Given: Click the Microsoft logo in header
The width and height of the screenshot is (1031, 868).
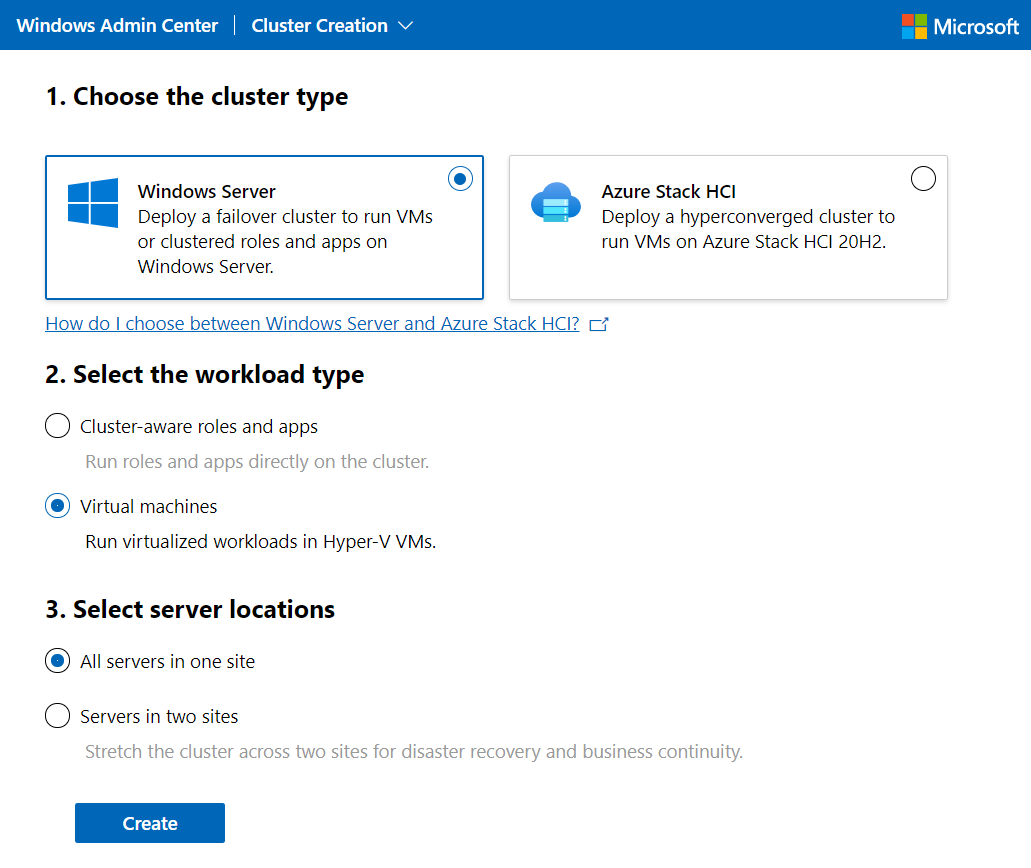Looking at the screenshot, I should [x=914, y=26].
